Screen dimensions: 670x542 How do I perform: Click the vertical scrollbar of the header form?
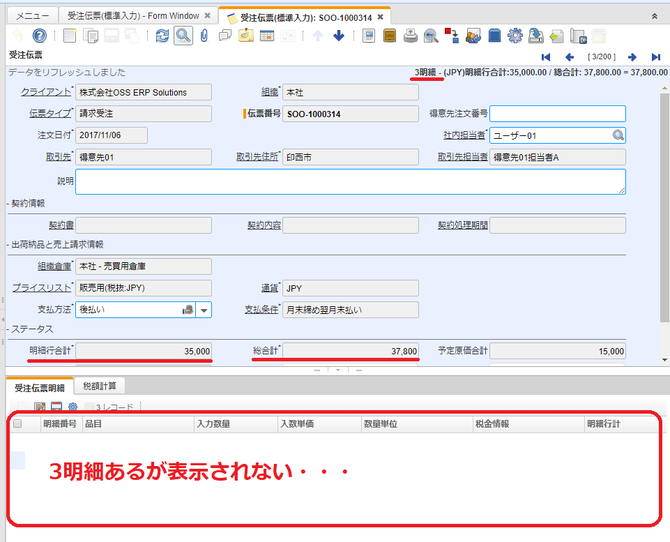(x=664, y=207)
